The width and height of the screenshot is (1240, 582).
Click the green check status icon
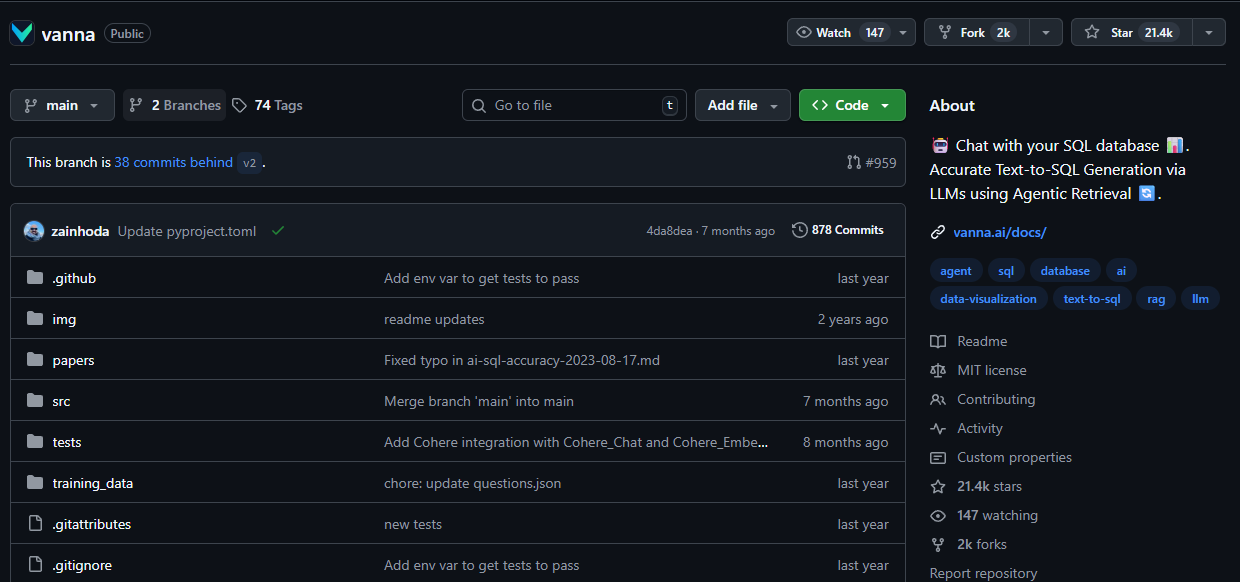click(x=278, y=231)
